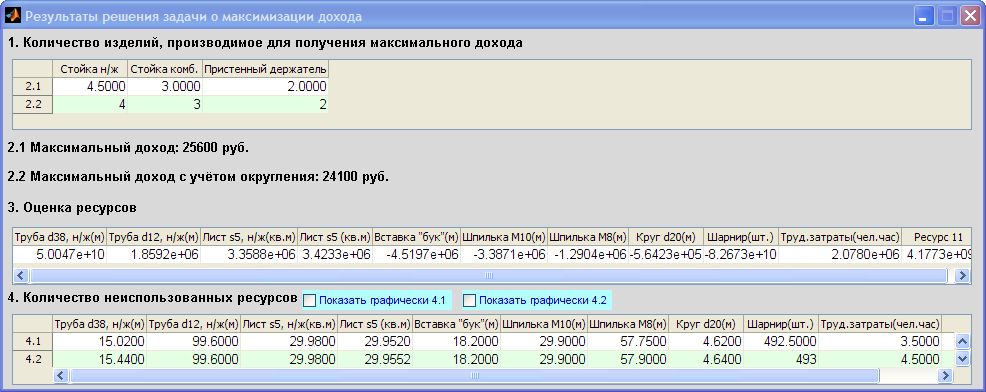Click the MATLAB icon in title bar

(12, 16)
